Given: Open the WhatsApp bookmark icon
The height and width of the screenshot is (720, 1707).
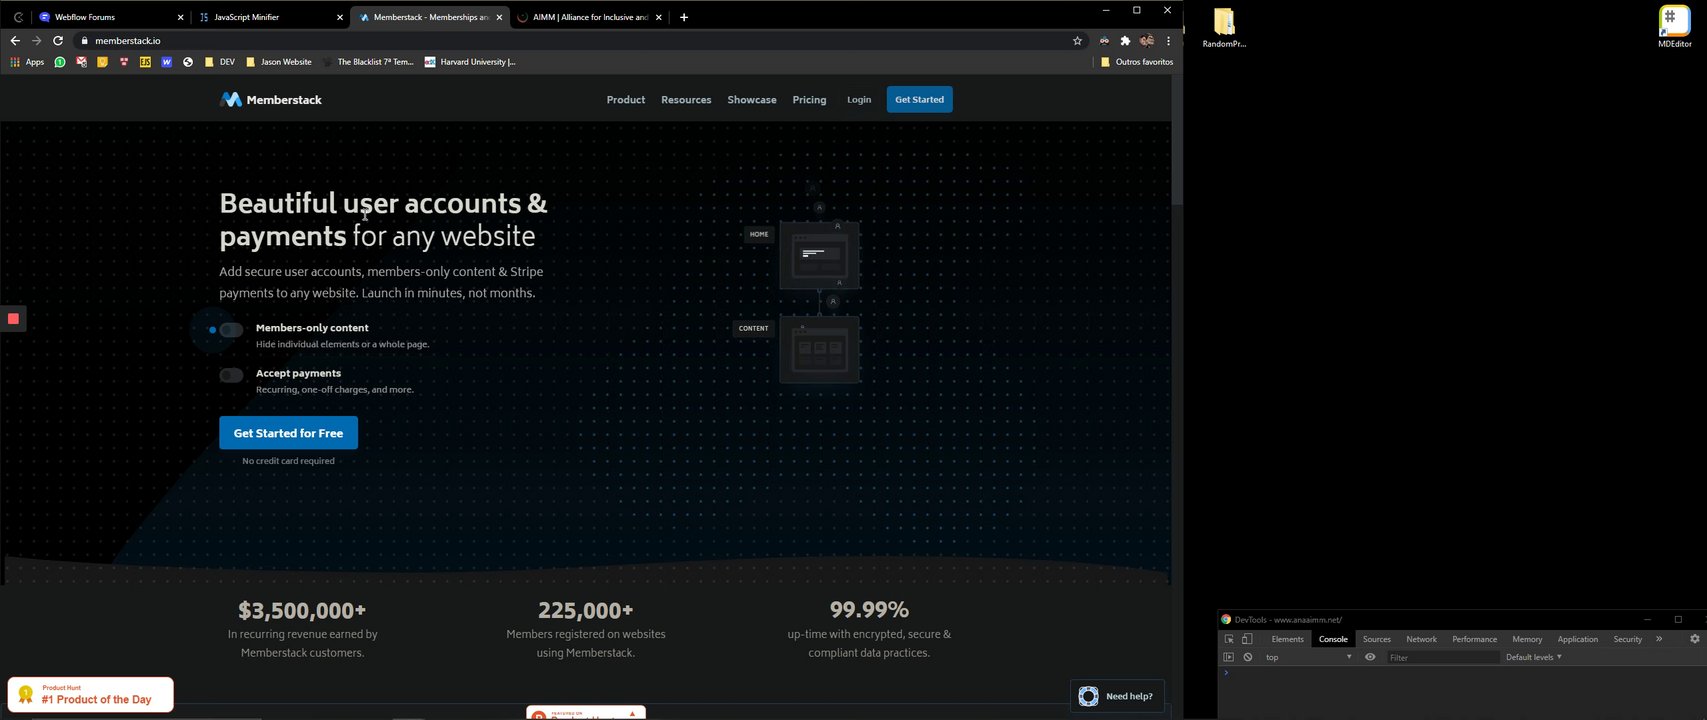Looking at the screenshot, I should 60,62.
